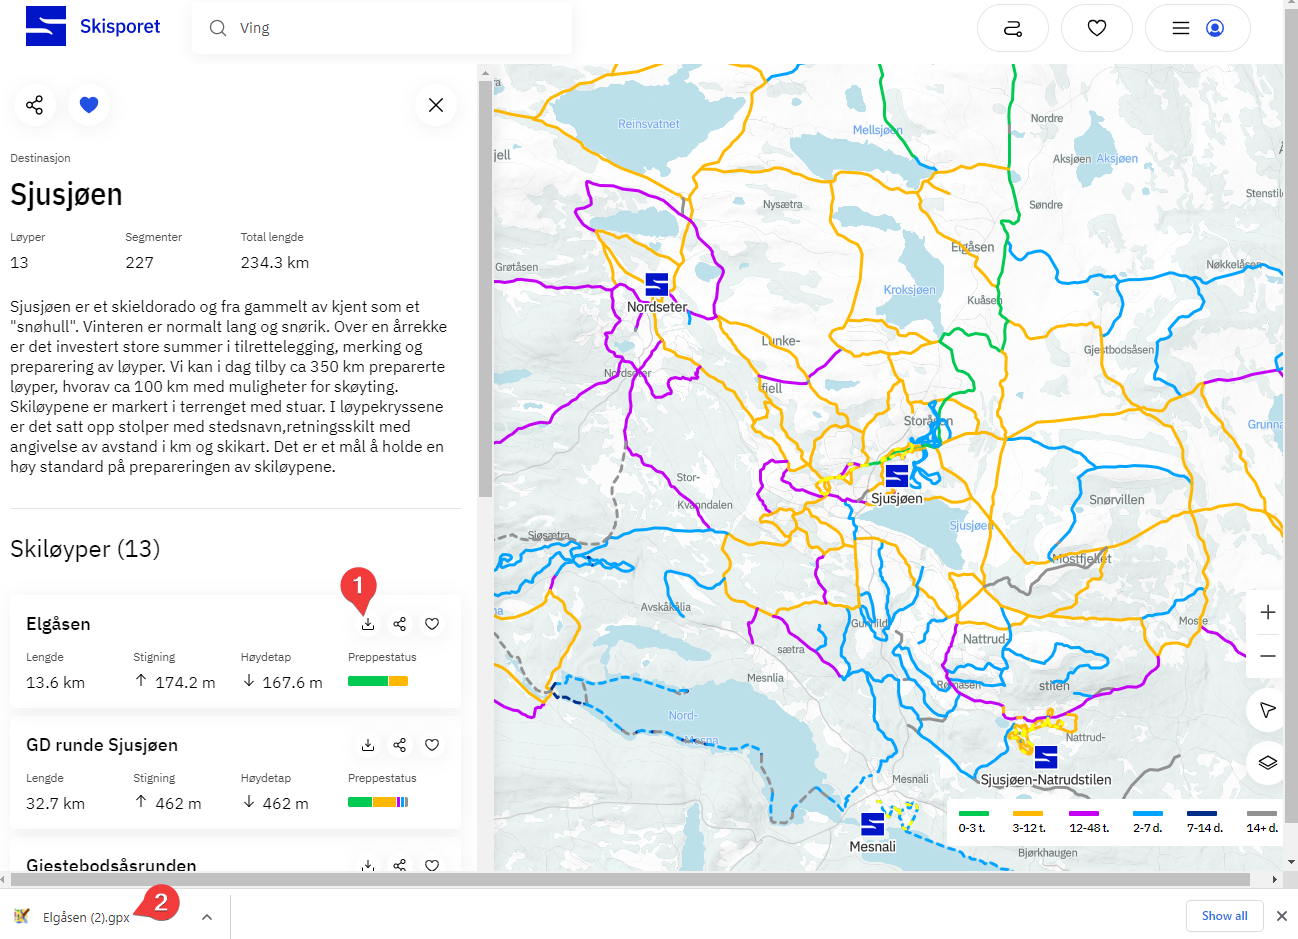
Task: Click the search field containing Ving
Action: pyautogui.click(x=382, y=28)
